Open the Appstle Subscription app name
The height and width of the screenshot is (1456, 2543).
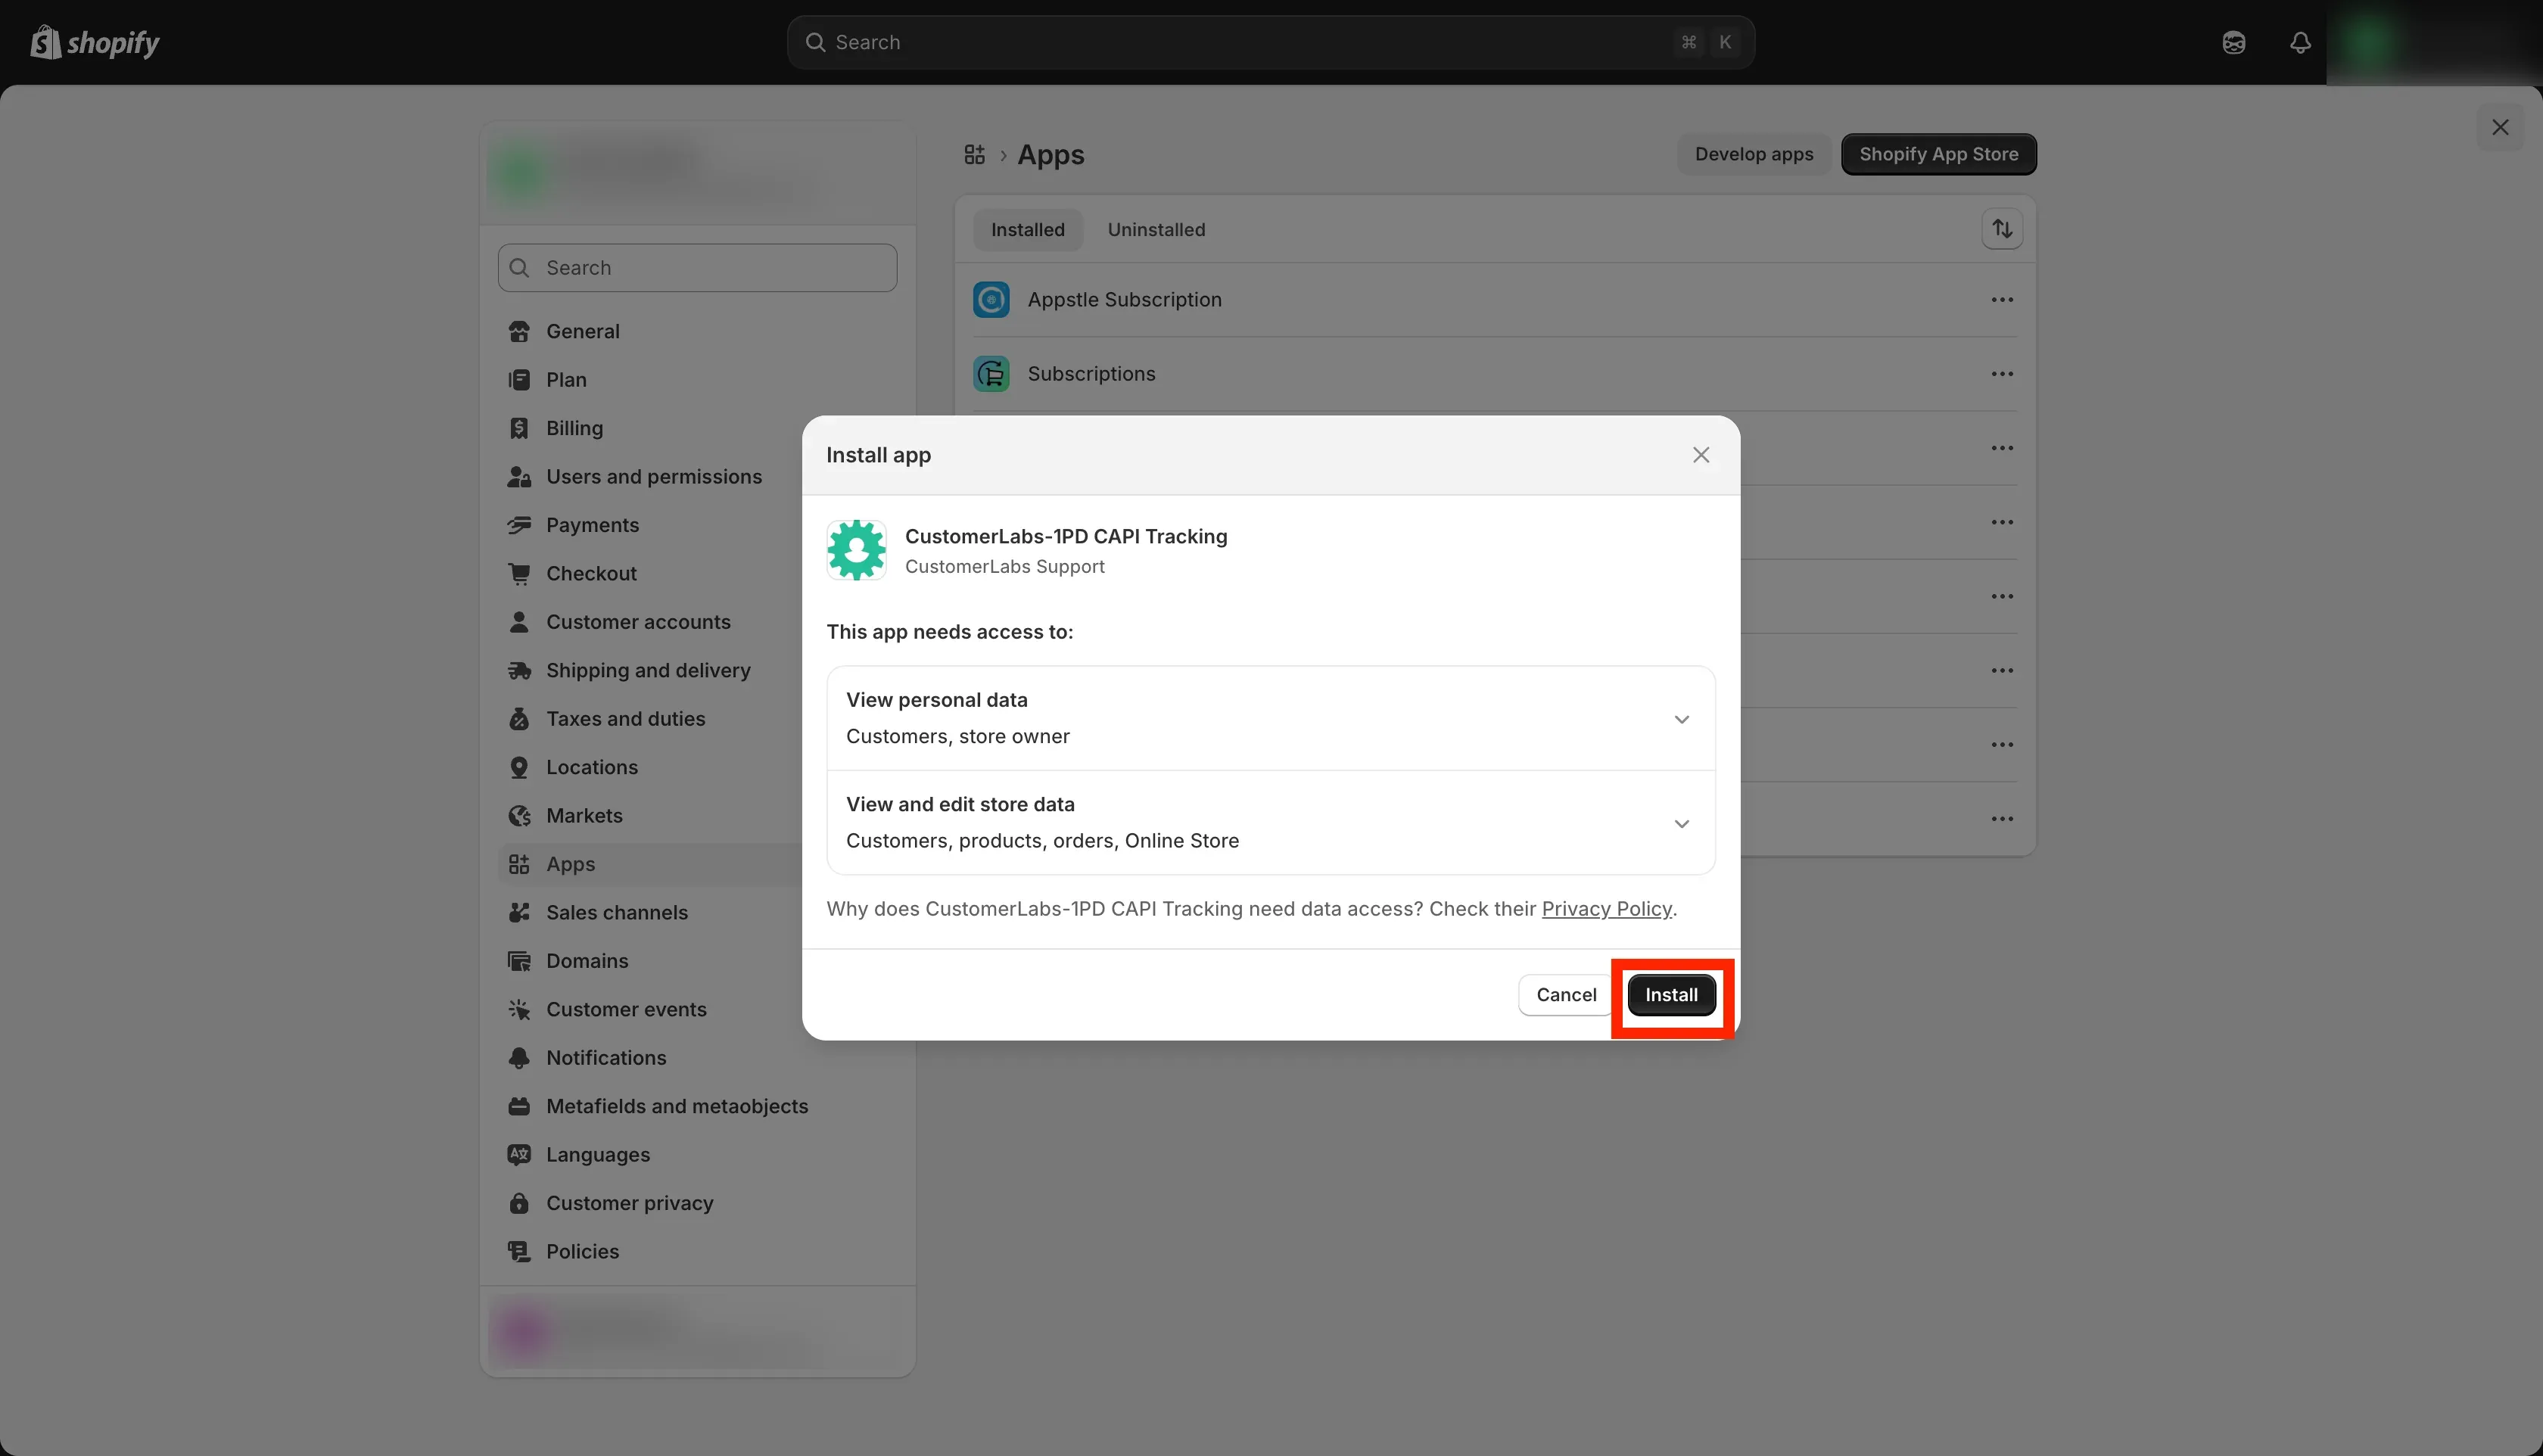click(1124, 300)
